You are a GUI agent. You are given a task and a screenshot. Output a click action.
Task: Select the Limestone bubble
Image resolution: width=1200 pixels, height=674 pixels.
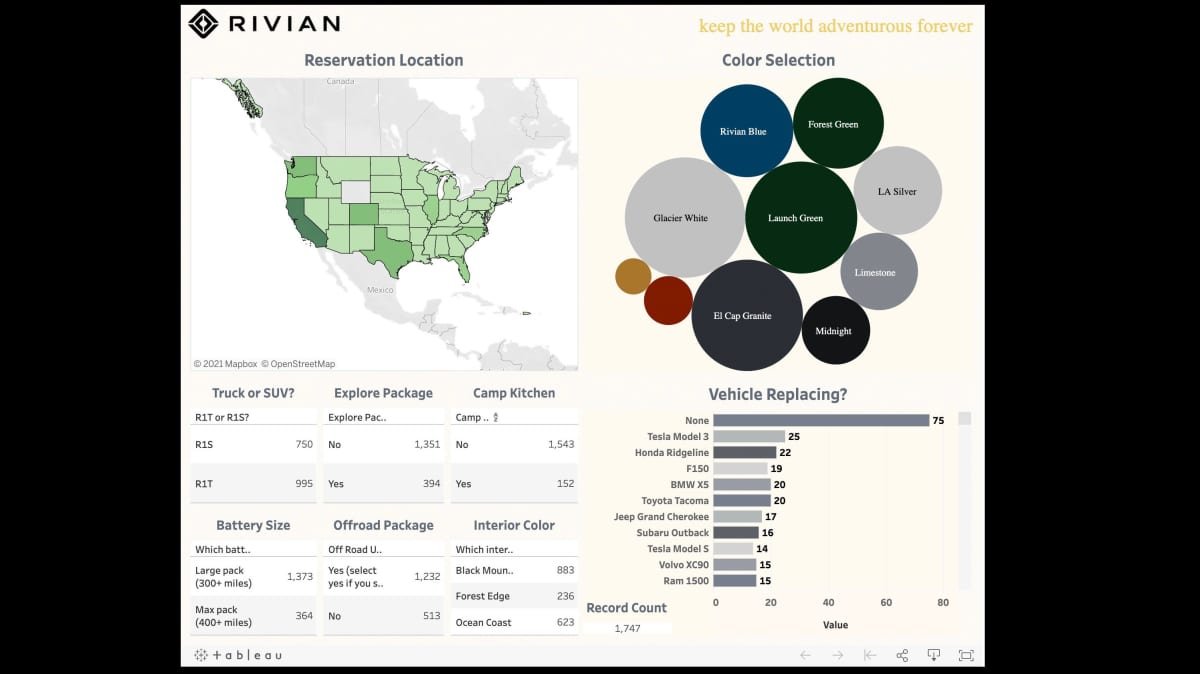pos(879,272)
